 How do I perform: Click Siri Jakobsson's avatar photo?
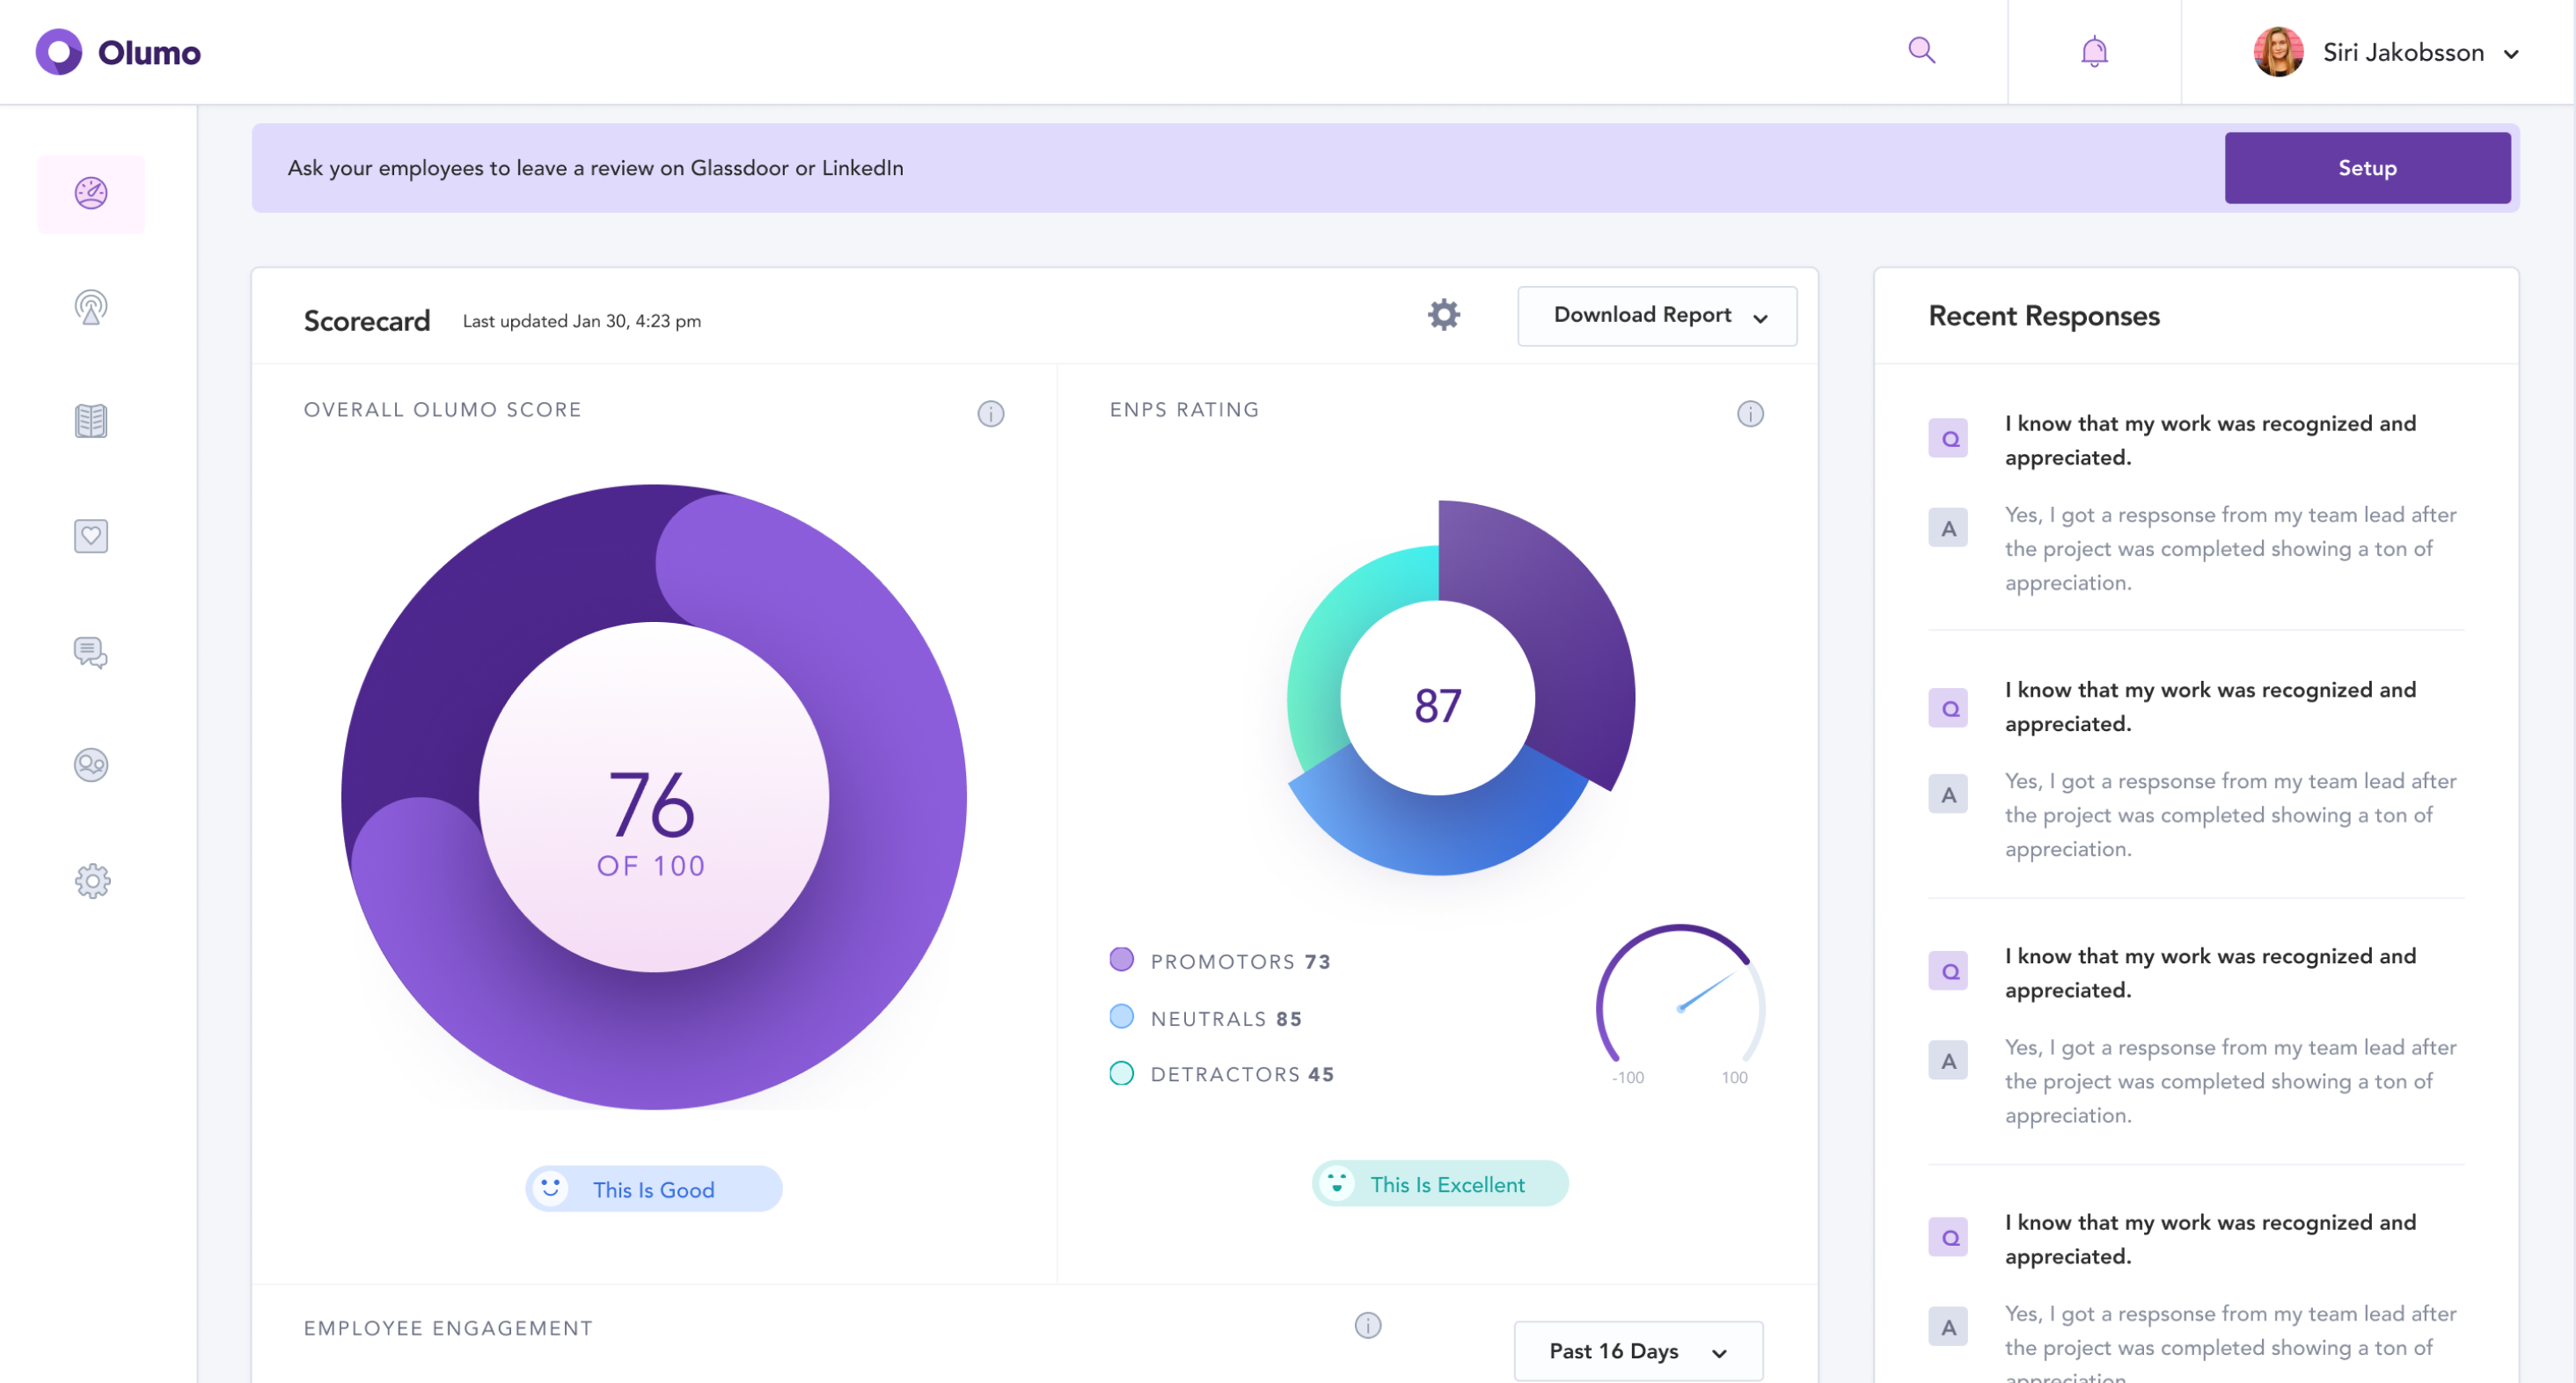click(2278, 52)
